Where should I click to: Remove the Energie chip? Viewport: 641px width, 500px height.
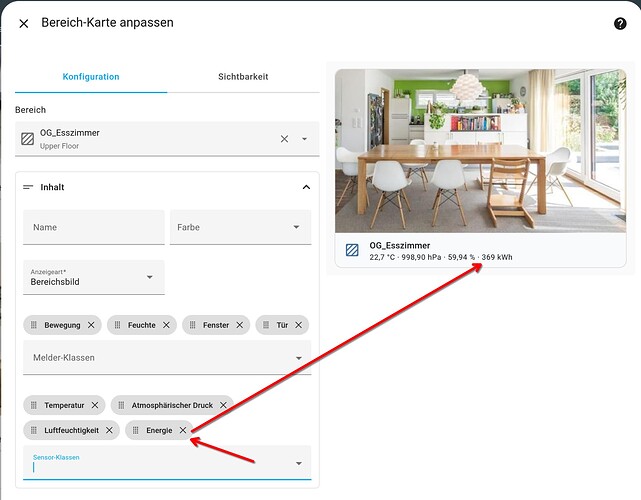pyautogui.click(x=183, y=430)
